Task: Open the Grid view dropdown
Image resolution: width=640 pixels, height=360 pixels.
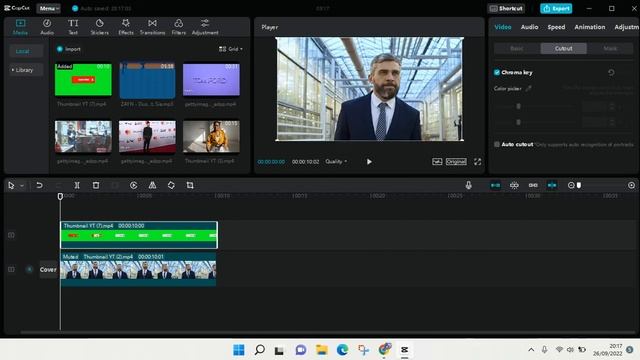Action: click(x=231, y=49)
